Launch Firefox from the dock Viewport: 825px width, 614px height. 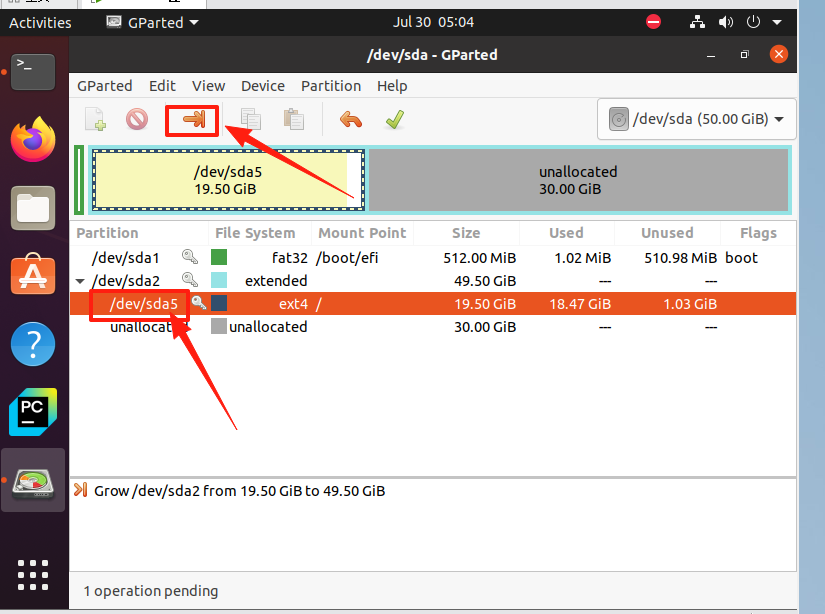click(33, 139)
